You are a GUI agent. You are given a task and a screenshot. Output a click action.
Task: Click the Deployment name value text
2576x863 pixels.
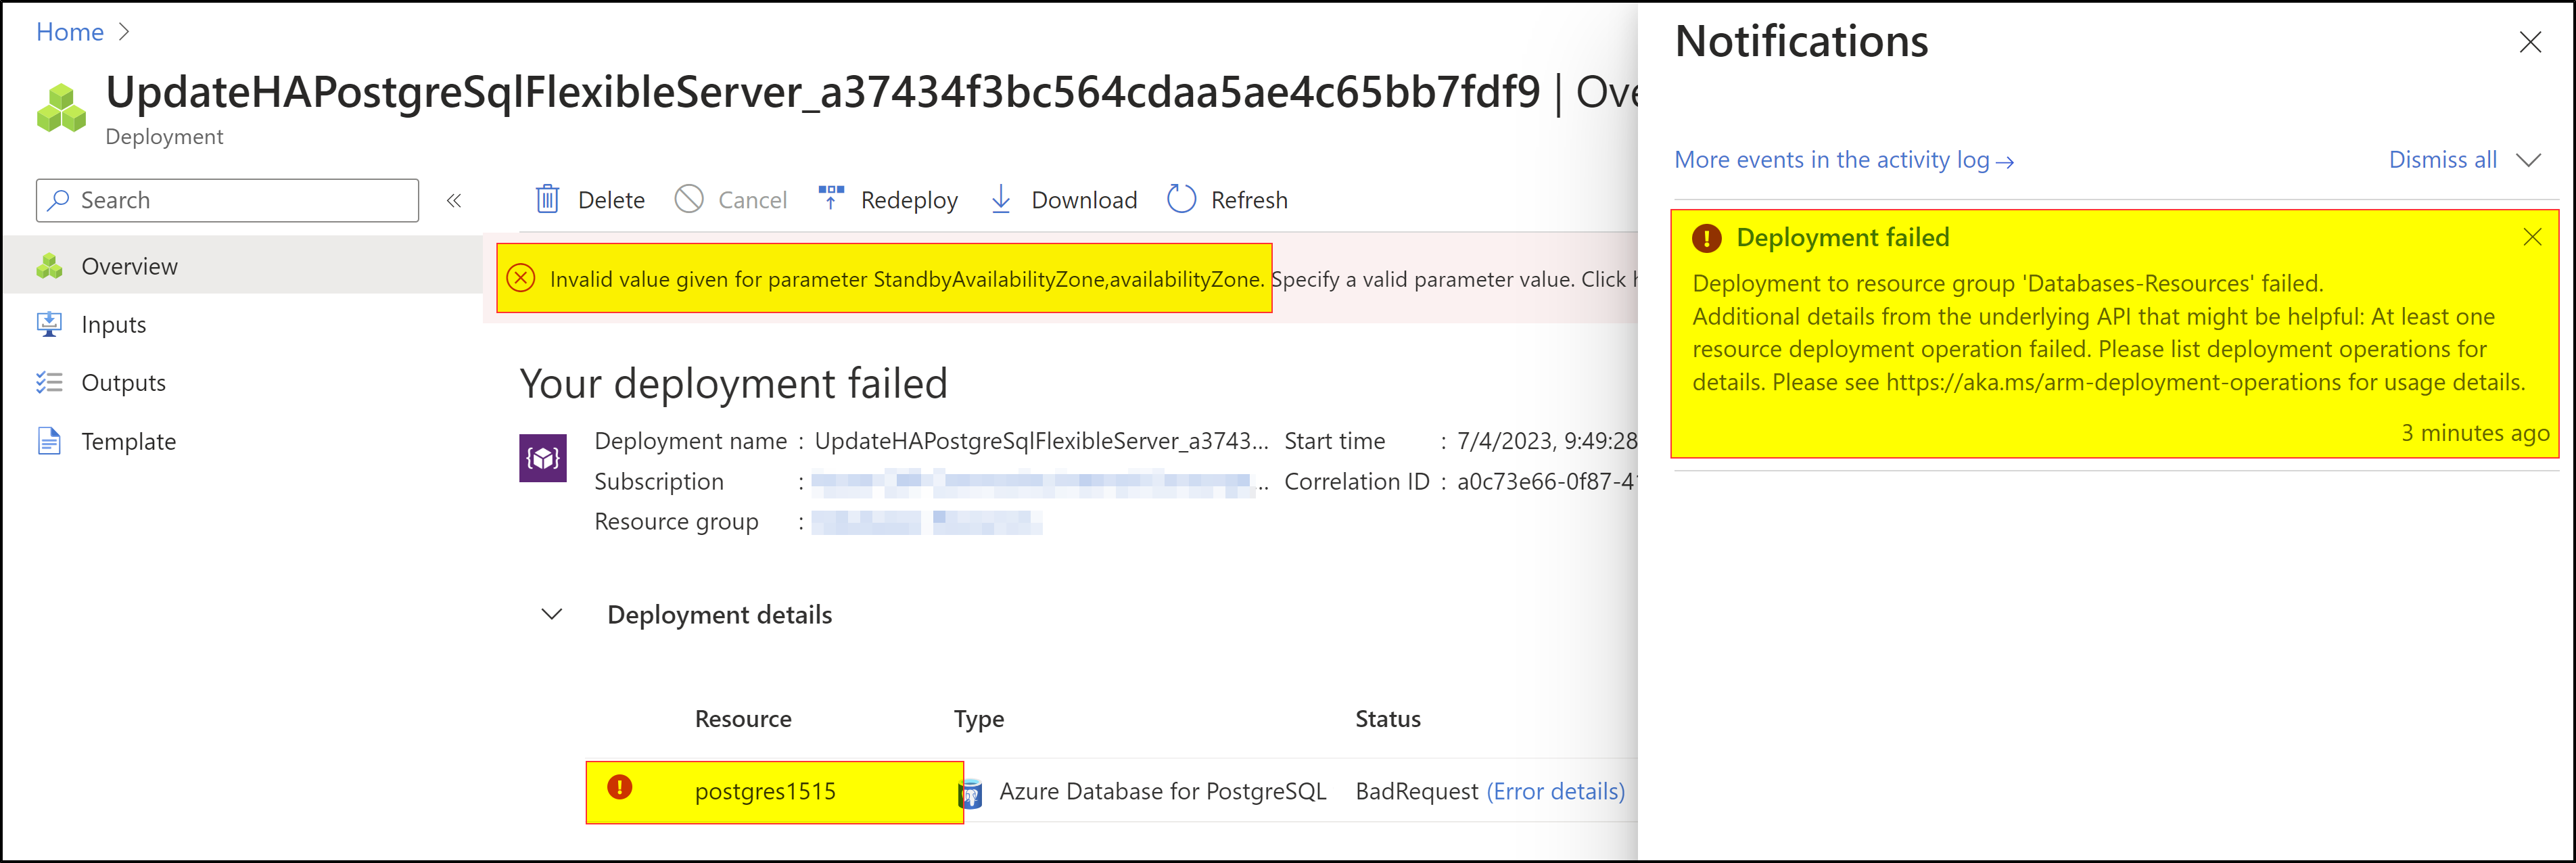click(1041, 441)
